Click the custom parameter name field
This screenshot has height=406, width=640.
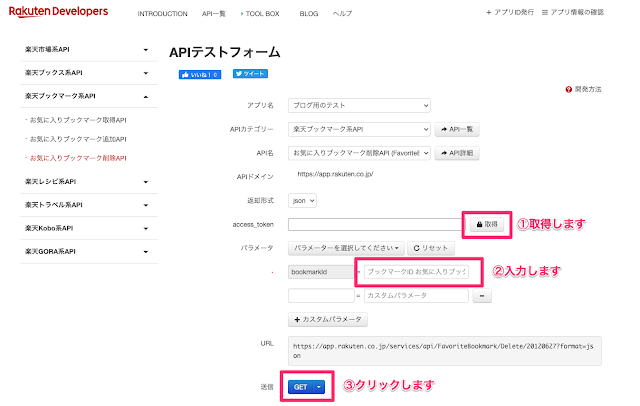[x=321, y=295]
